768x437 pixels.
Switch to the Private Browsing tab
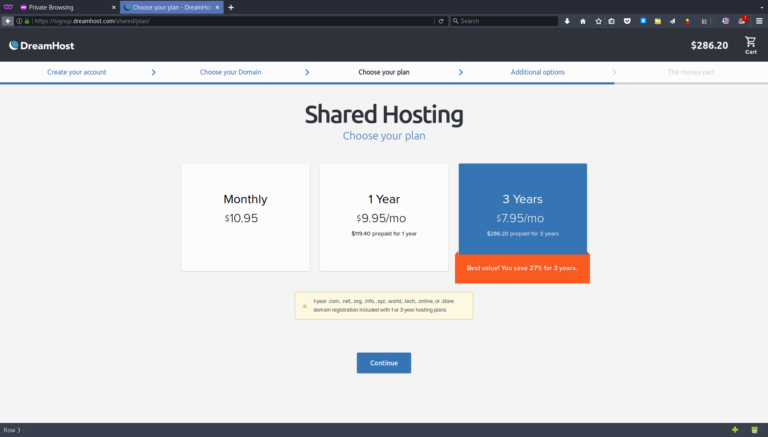click(x=67, y=7)
